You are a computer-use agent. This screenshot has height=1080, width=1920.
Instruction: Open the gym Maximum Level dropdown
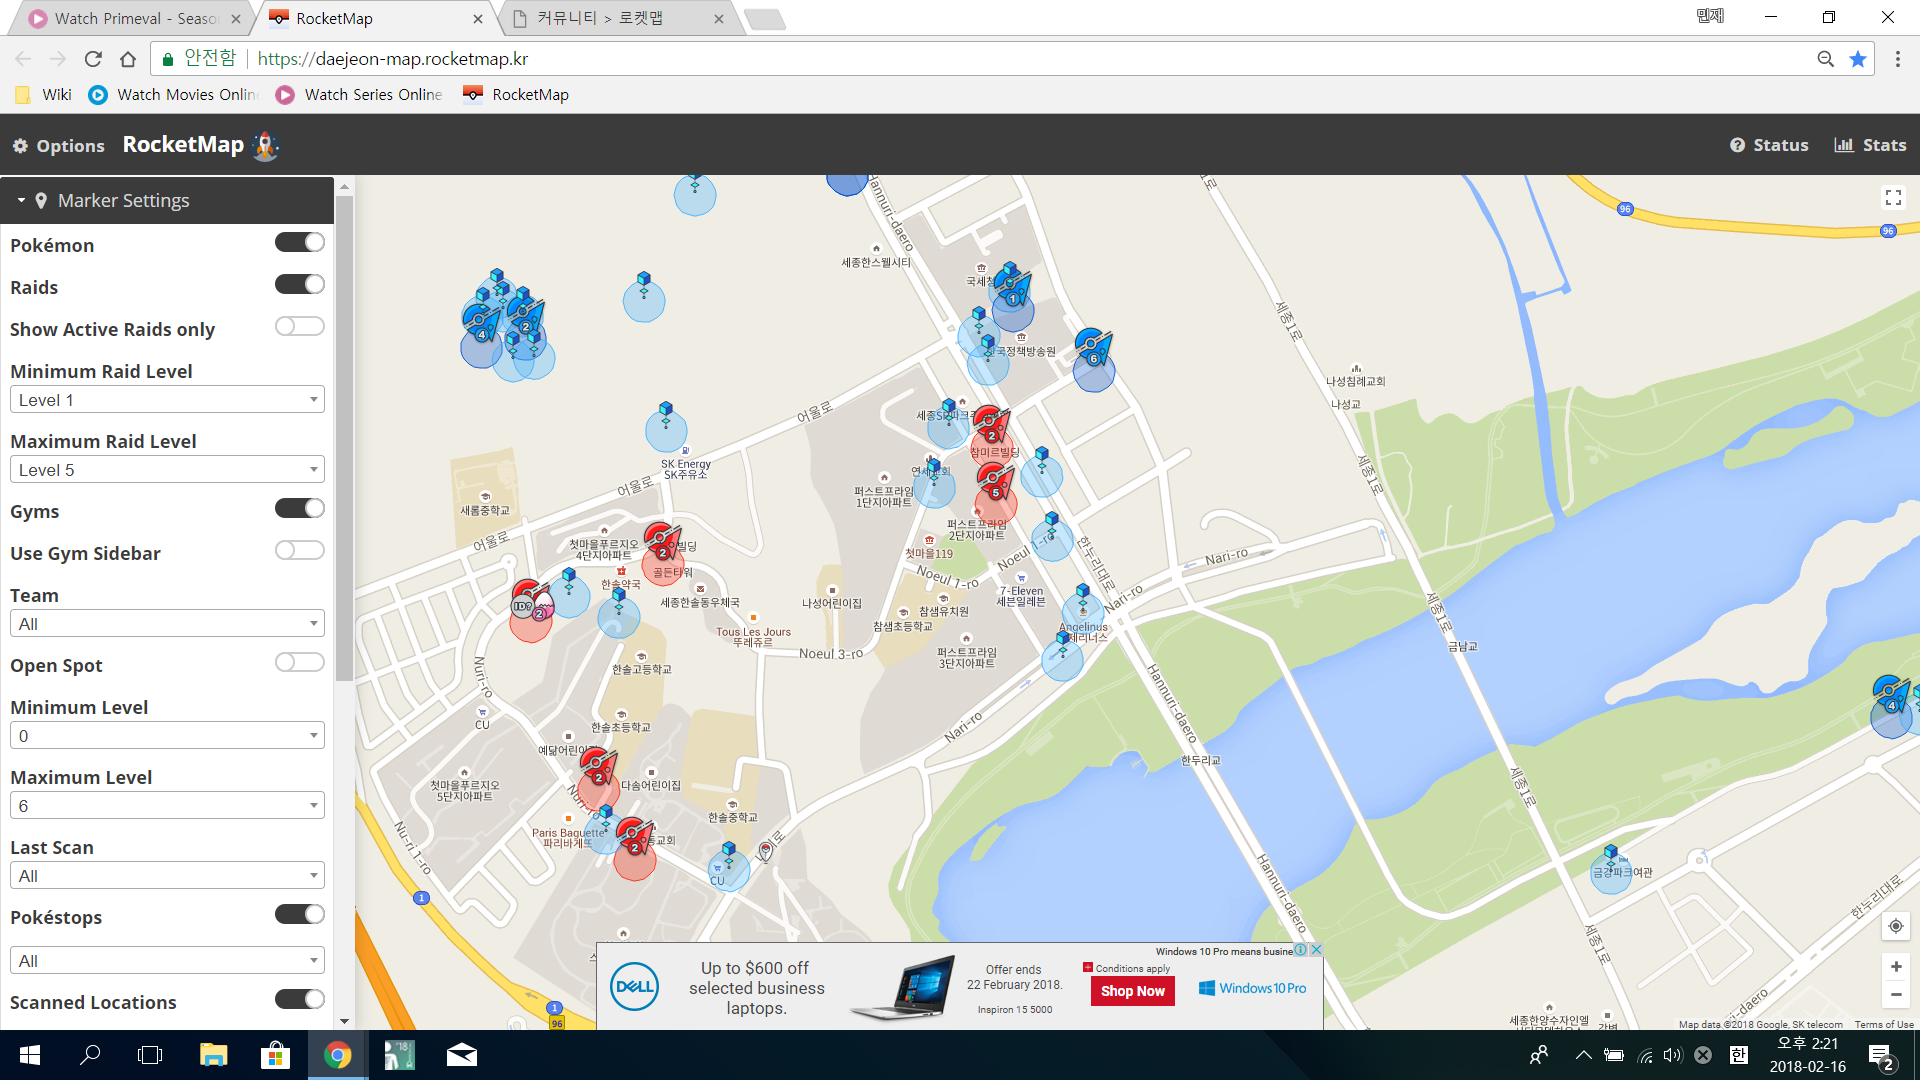click(x=167, y=806)
